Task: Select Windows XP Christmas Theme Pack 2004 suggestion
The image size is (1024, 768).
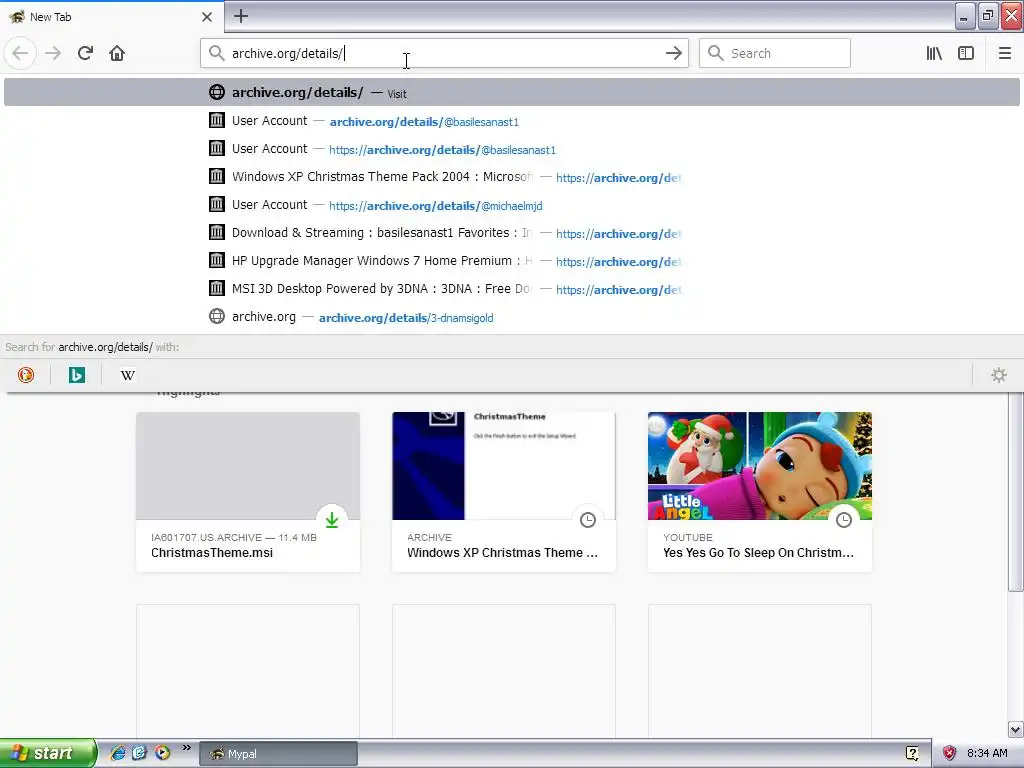Action: (x=511, y=177)
